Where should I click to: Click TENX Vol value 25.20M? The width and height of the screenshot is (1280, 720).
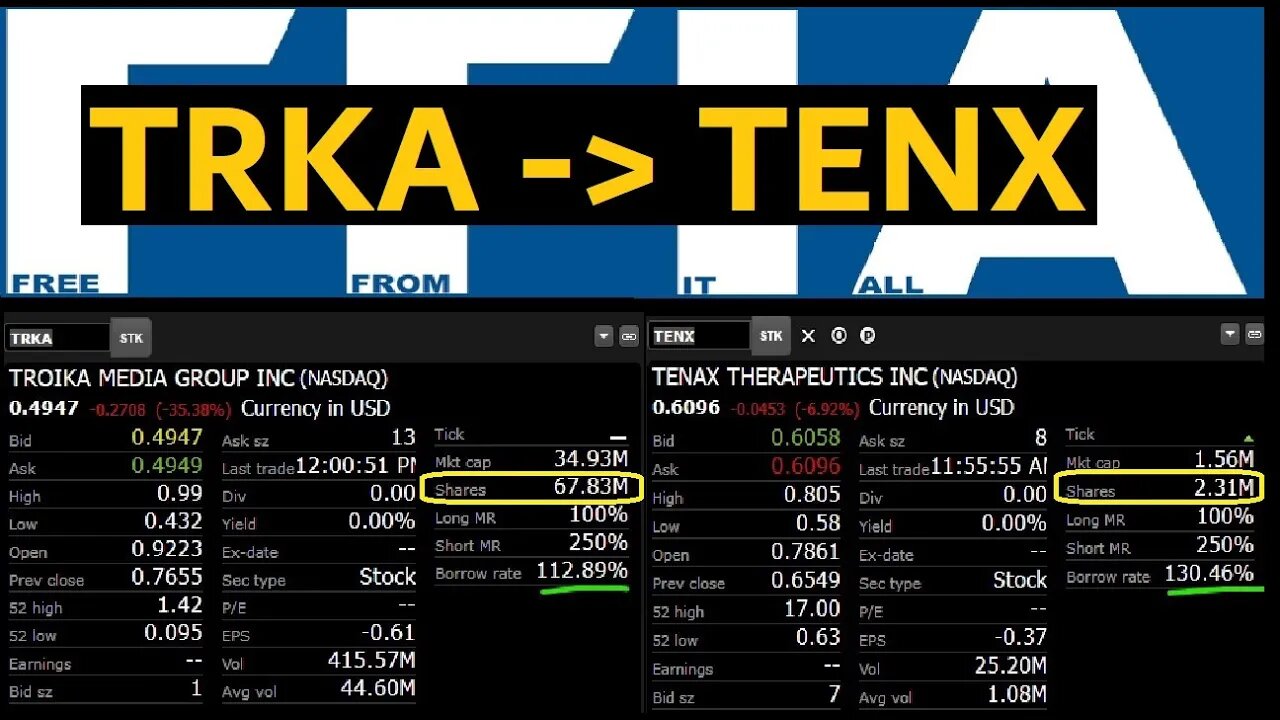pyautogui.click(x=1011, y=665)
